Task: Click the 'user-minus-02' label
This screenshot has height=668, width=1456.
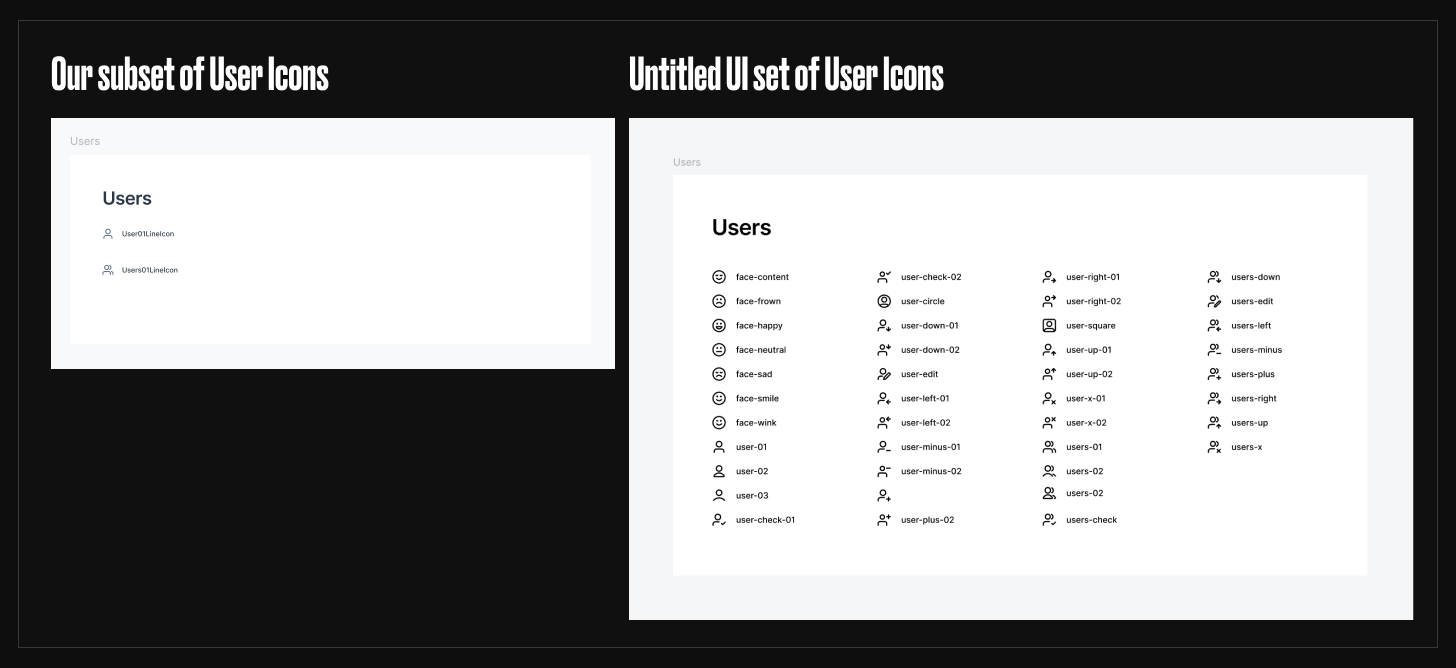Action: point(931,471)
